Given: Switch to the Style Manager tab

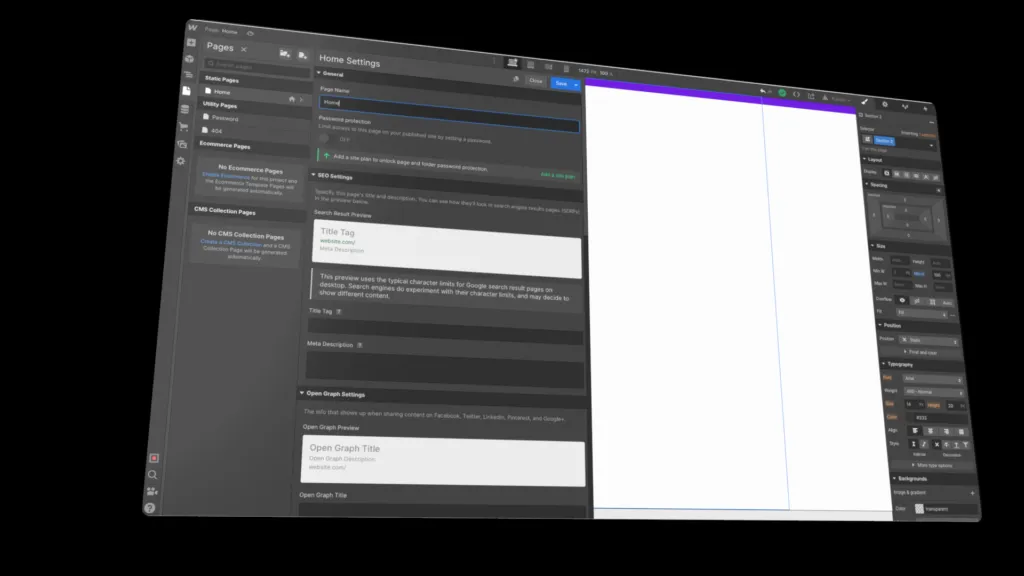Looking at the screenshot, I should point(905,106).
